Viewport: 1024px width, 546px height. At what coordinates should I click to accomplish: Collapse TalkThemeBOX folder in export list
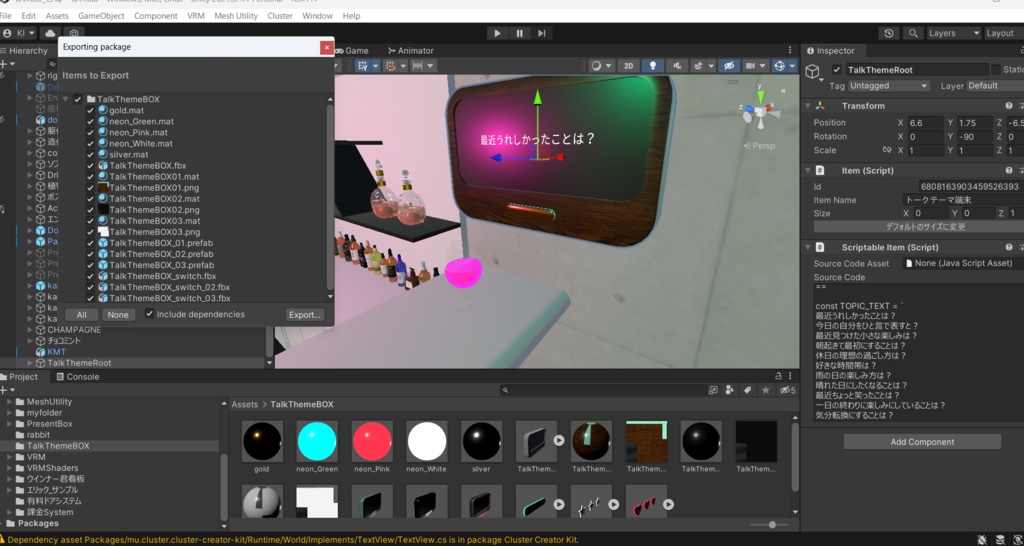click(x=65, y=99)
